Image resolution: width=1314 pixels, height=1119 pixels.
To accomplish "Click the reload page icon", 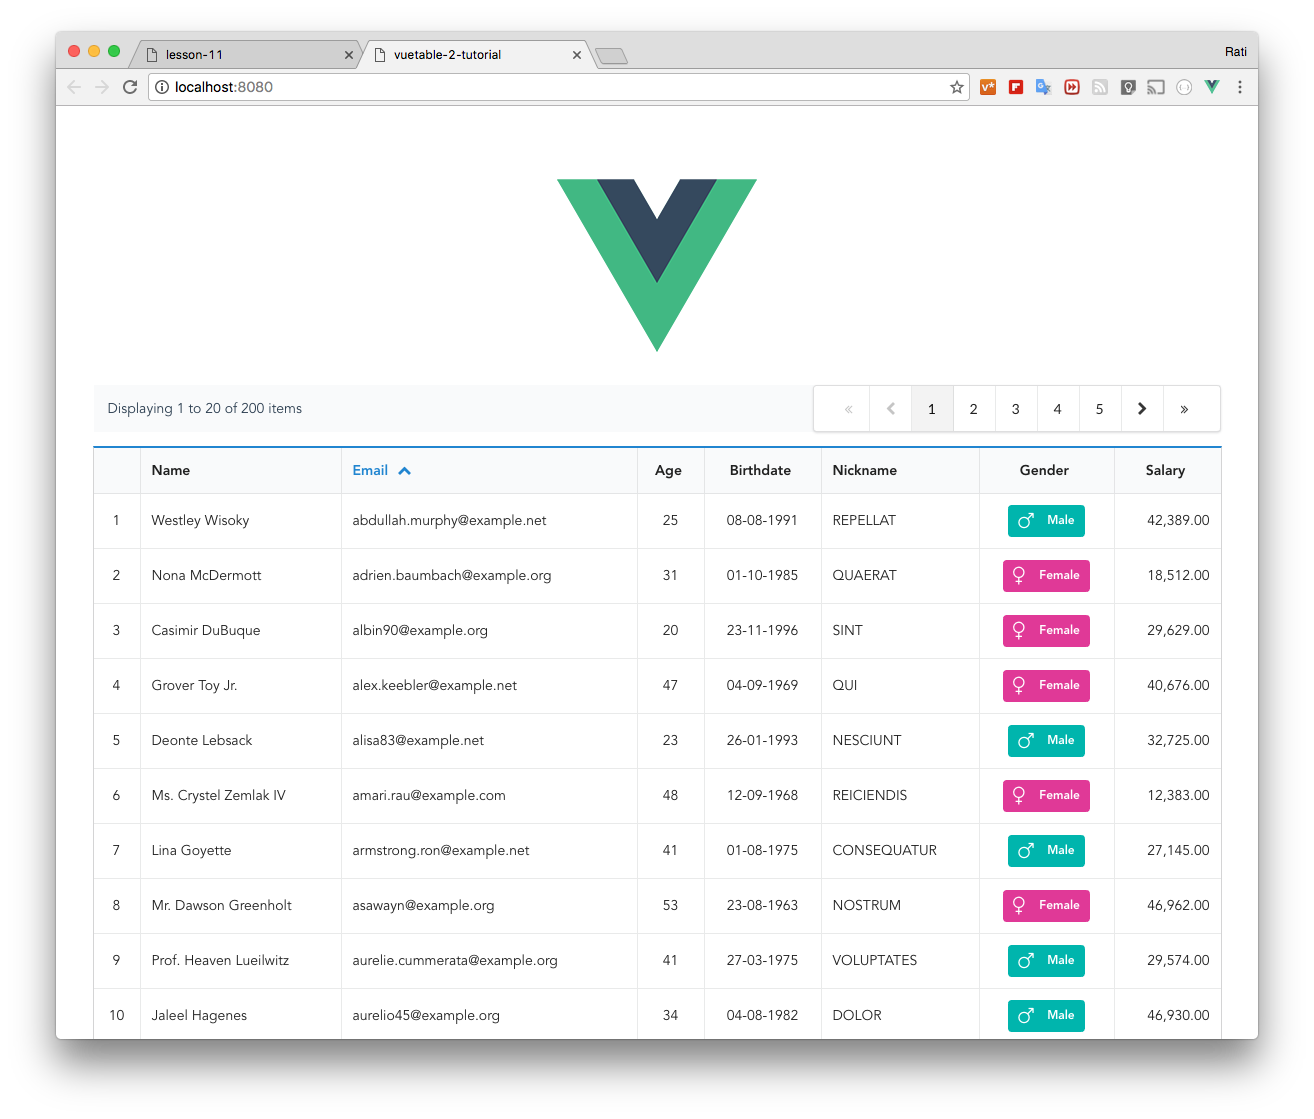I will point(130,87).
